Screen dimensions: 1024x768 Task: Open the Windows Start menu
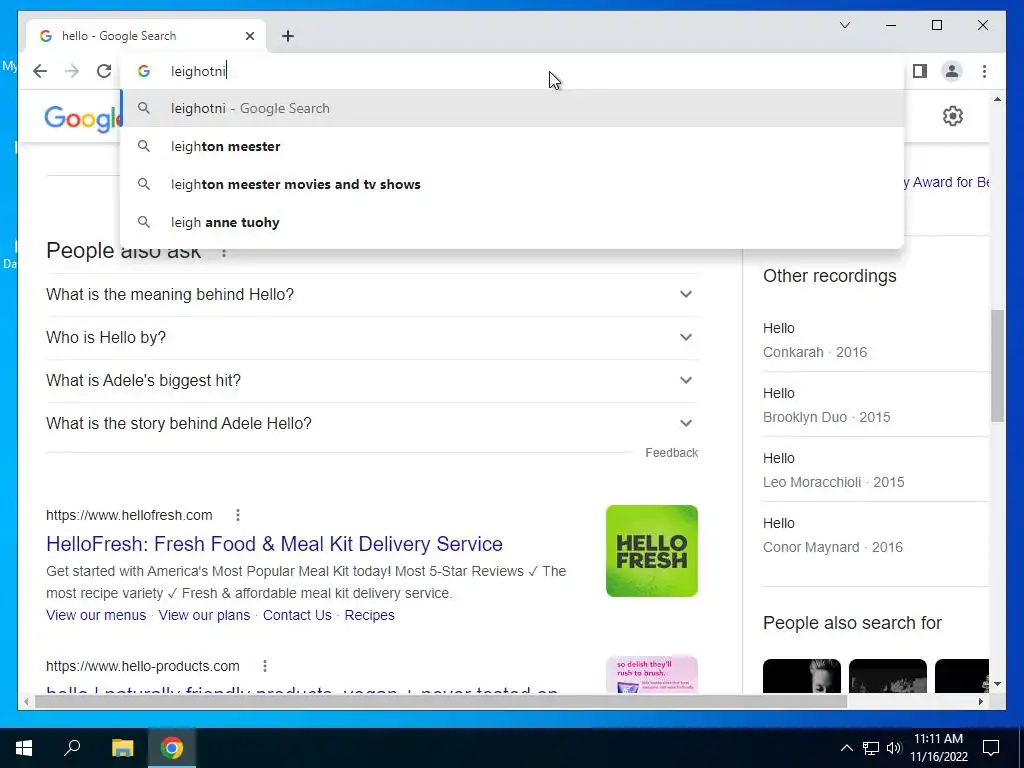(x=24, y=748)
